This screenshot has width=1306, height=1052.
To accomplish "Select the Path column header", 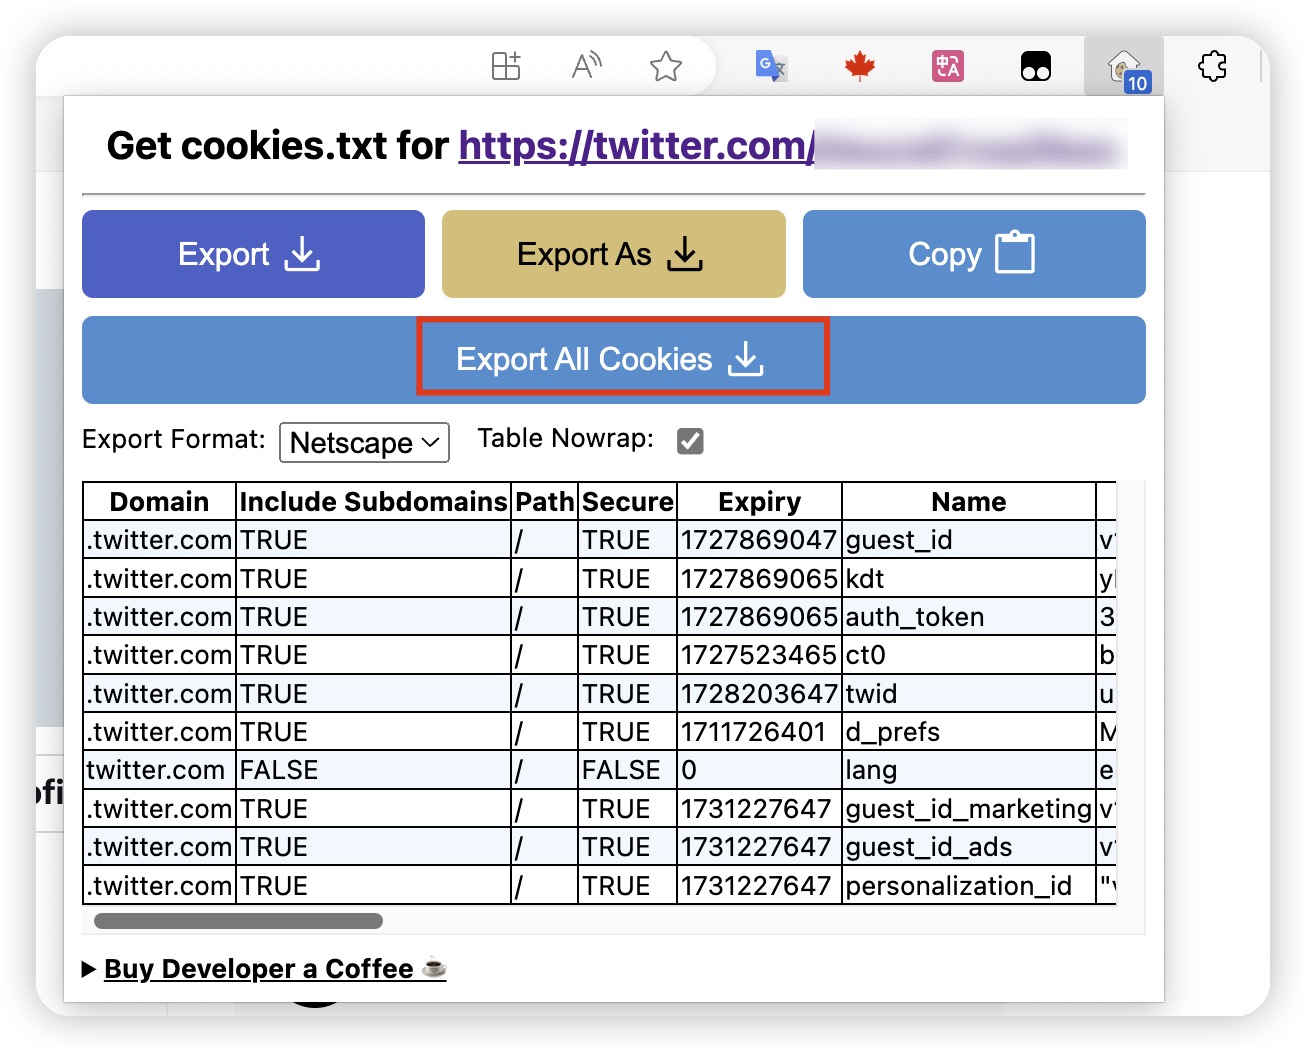I will point(544,501).
